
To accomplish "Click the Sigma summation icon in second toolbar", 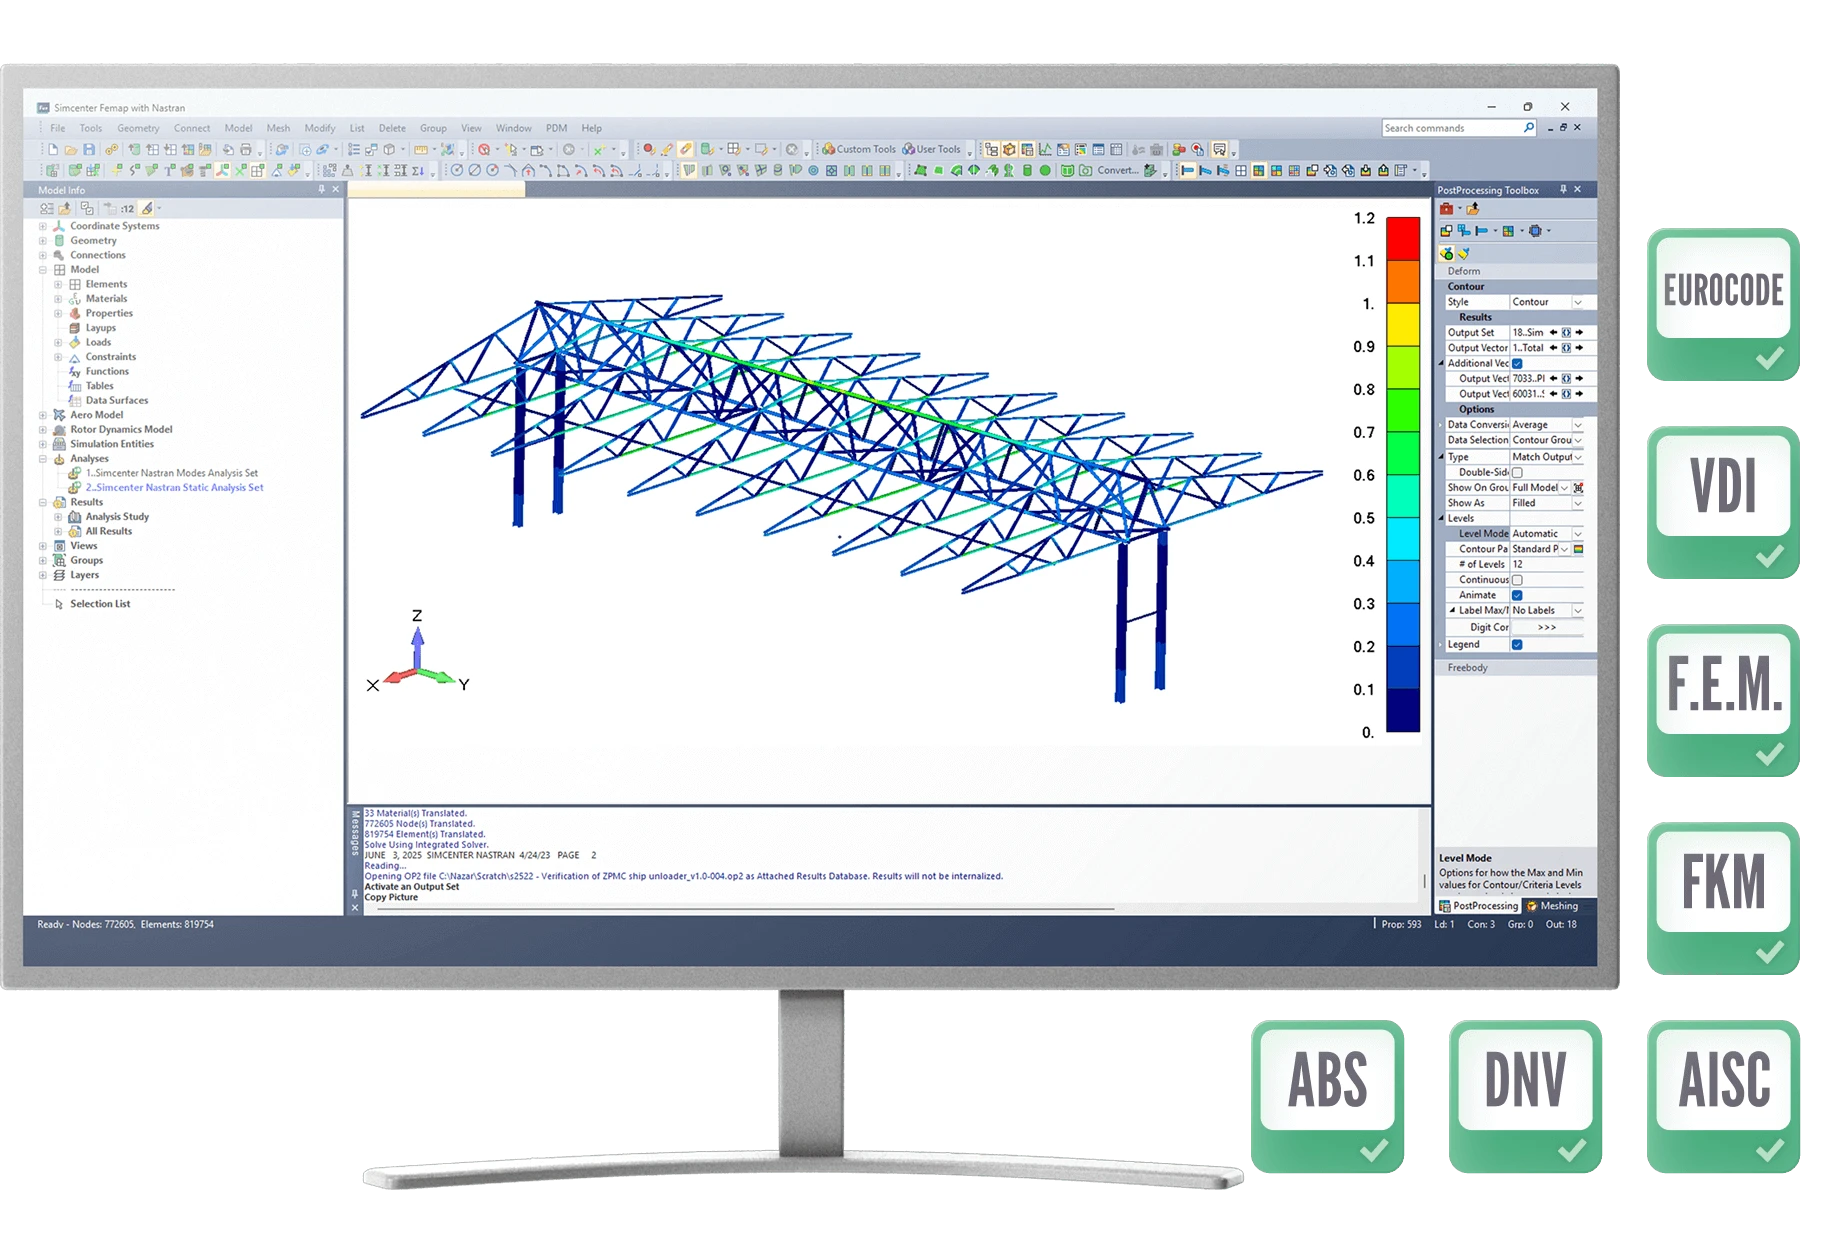I will (x=418, y=170).
